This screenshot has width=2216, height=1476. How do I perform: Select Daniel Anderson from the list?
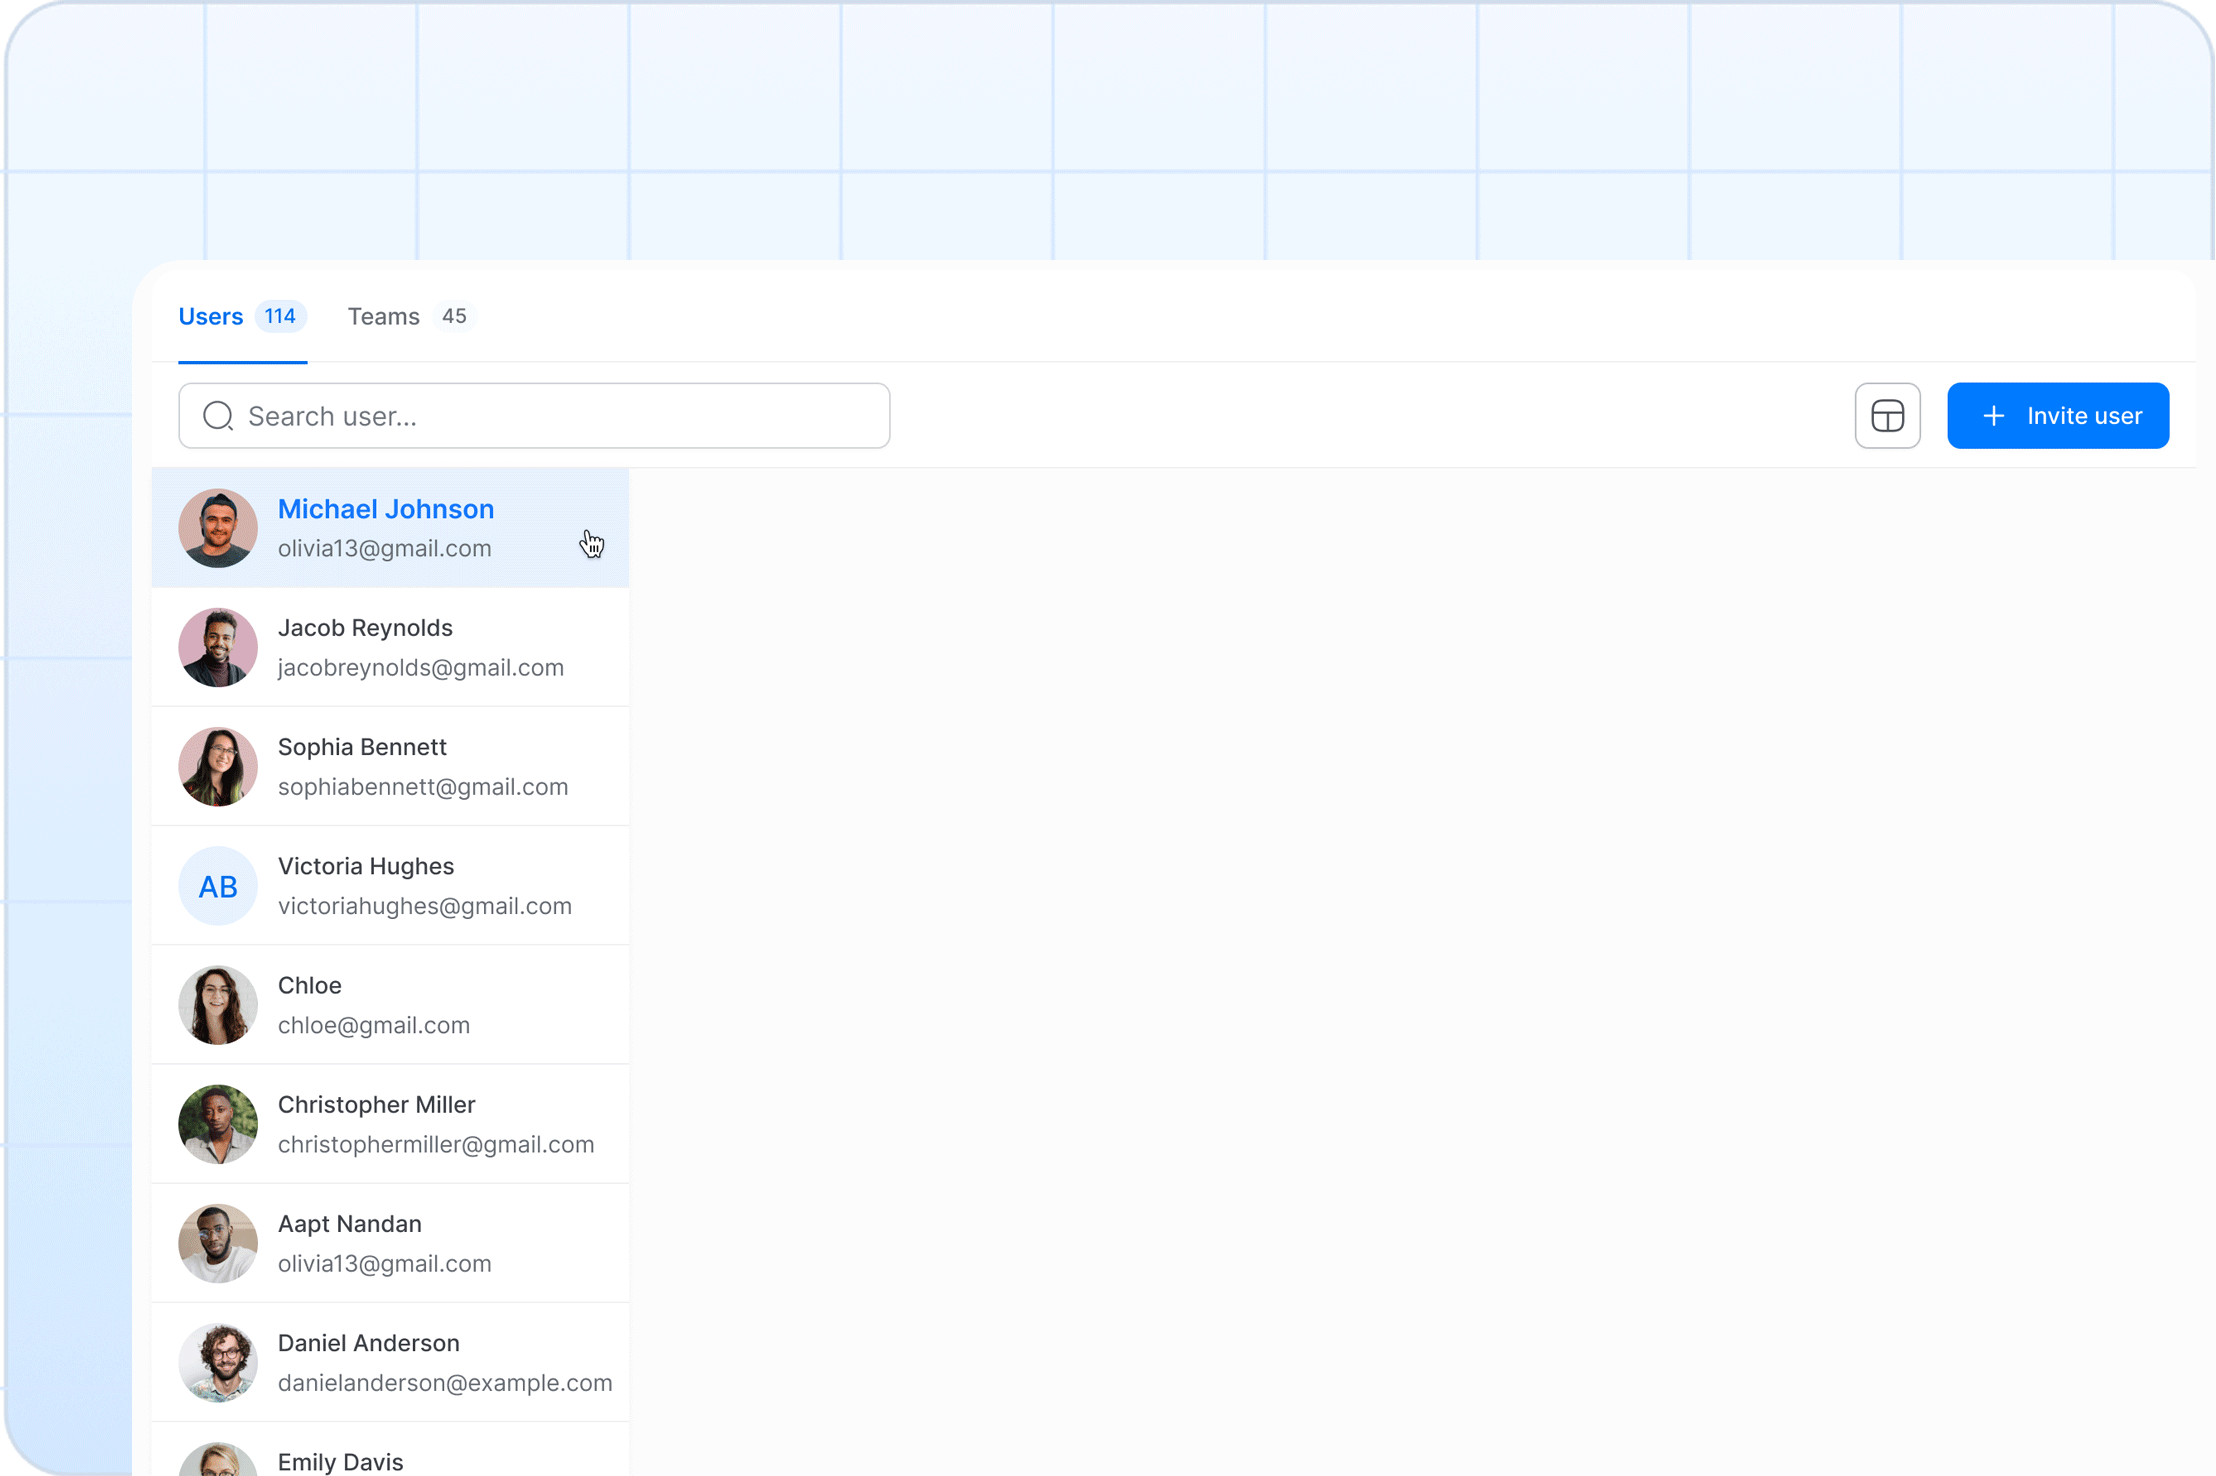391,1363
